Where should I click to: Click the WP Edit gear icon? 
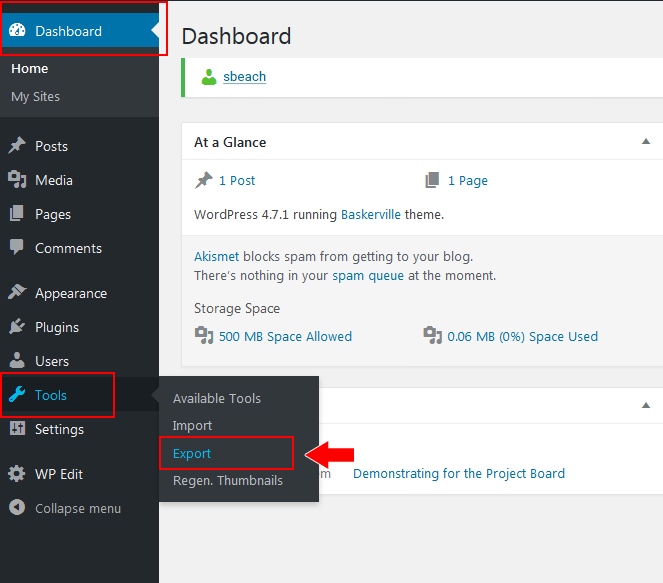(x=16, y=474)
